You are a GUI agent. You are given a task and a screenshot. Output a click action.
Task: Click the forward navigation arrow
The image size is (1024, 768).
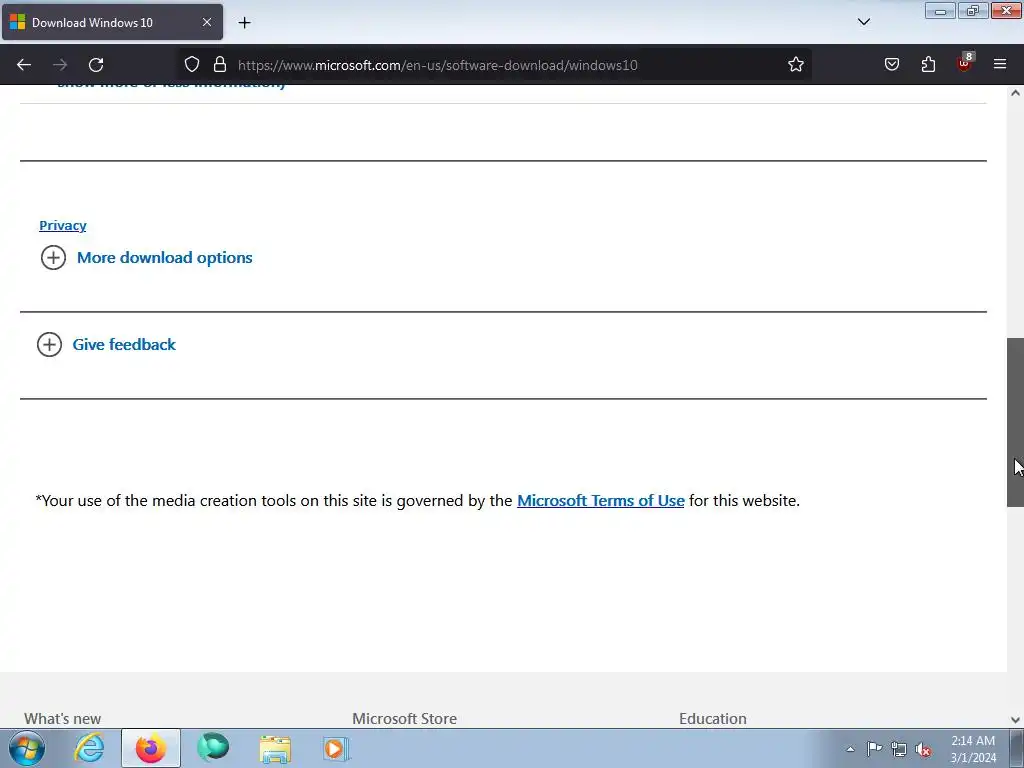point(60,65)
